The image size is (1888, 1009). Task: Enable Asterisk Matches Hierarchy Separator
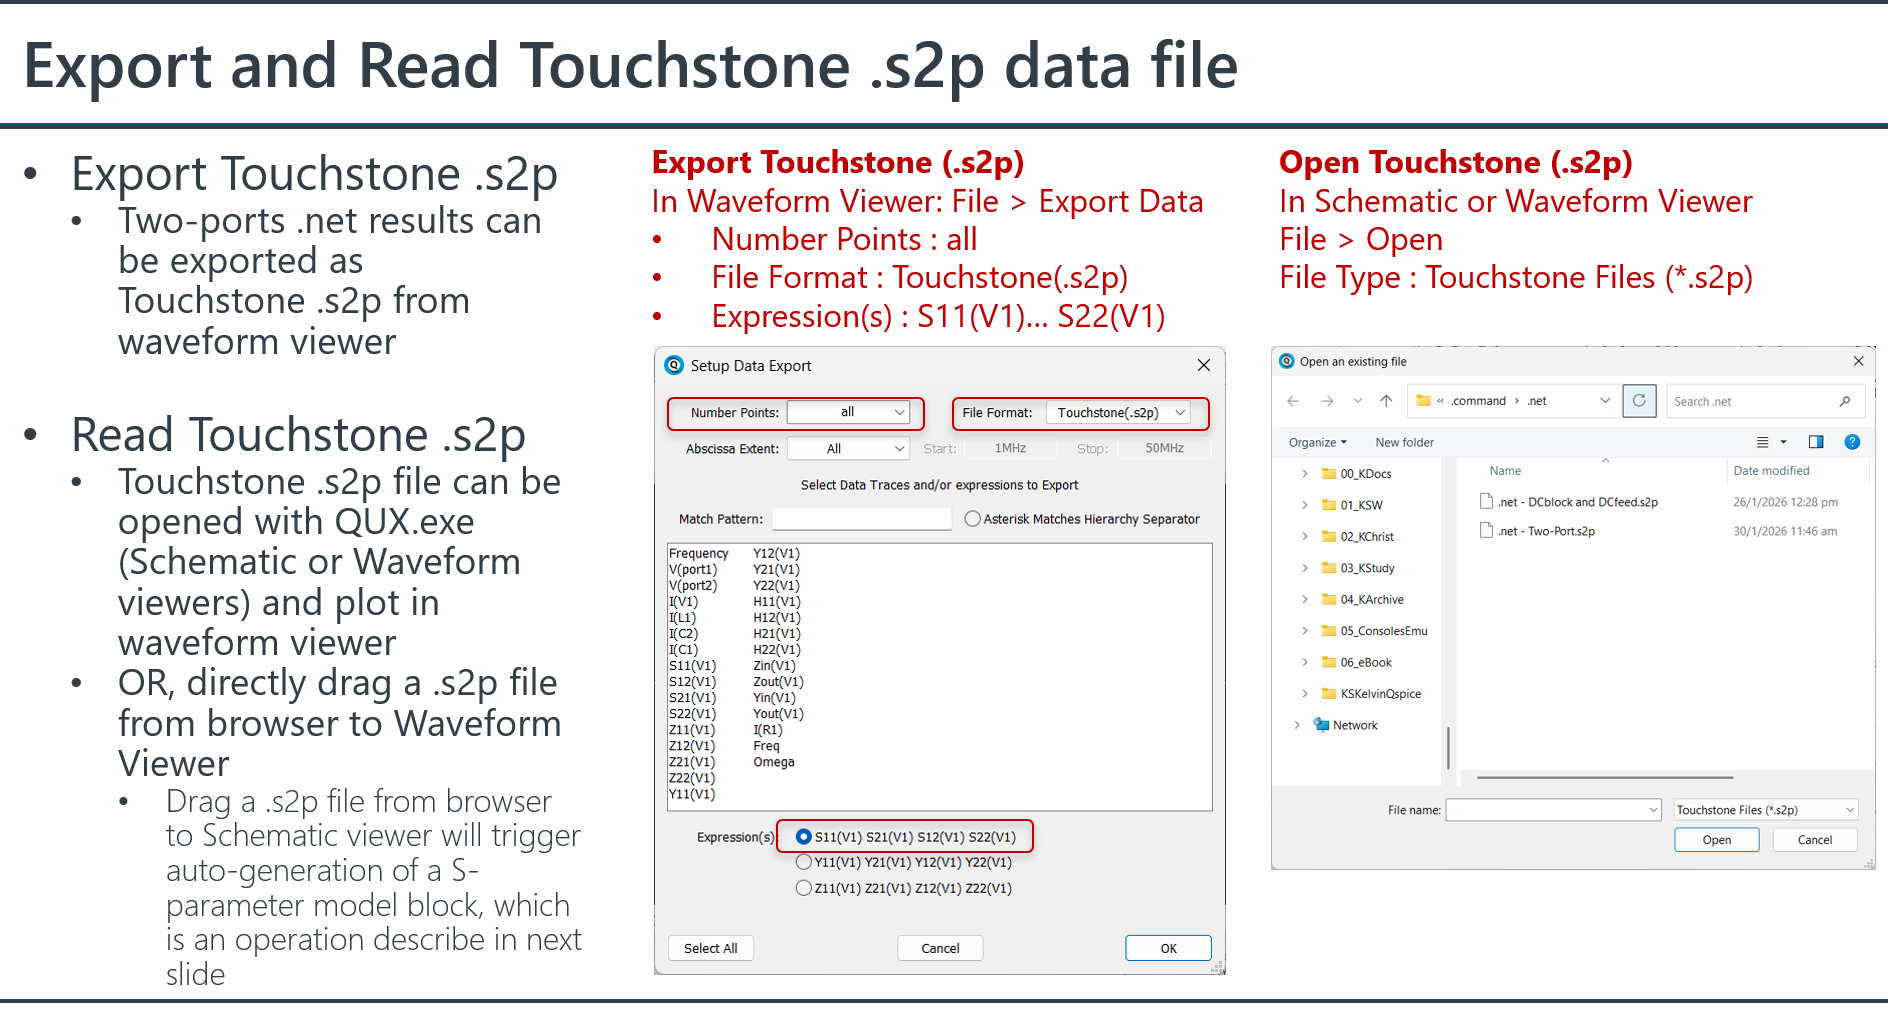point(972,519)
